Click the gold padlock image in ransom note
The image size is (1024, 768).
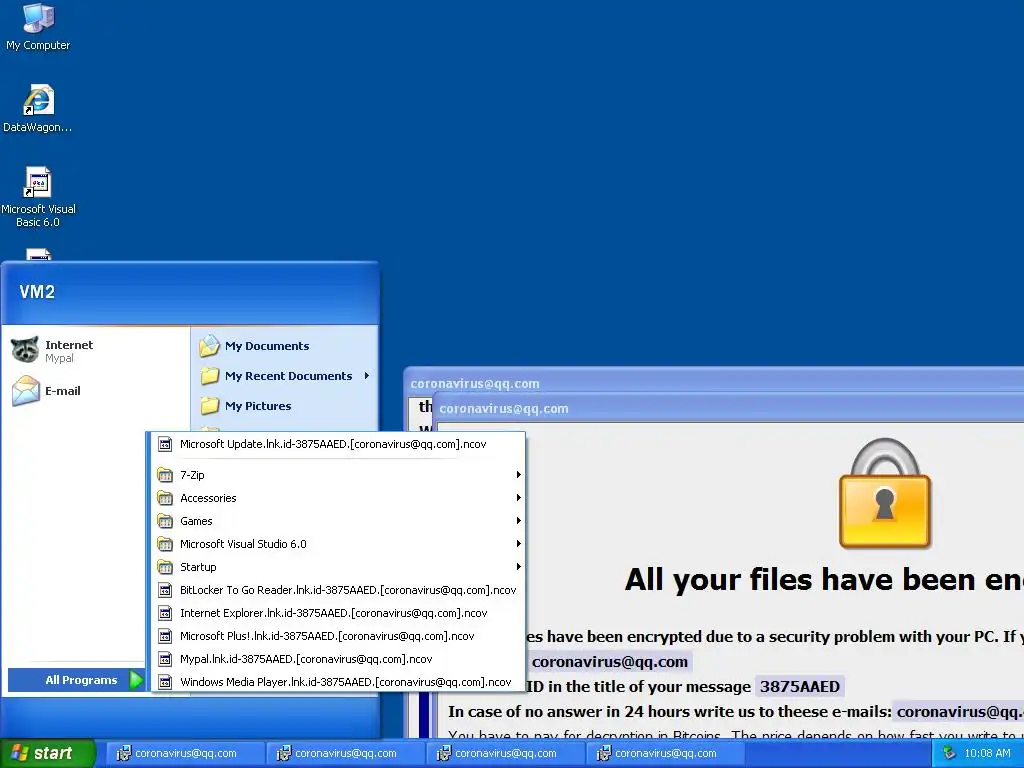point(885,493)
